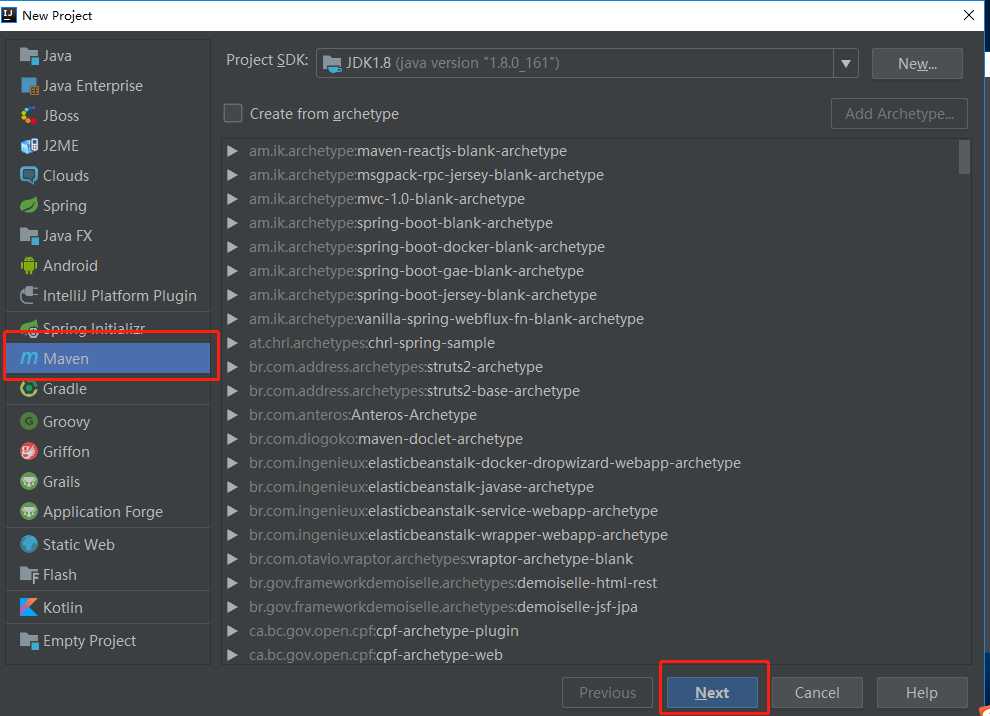The width and height of the screenshot is (990, 716).
Task: Open the Project SDK dropdown arrow
Action: point(845,63)
